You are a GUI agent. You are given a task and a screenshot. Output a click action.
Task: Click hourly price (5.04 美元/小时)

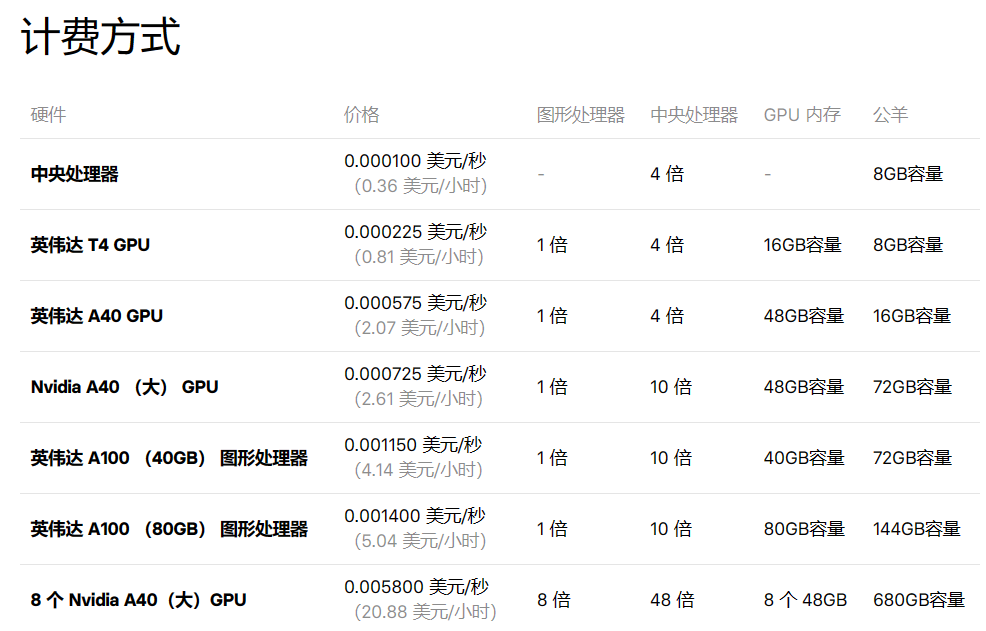[x=420, y=542]
